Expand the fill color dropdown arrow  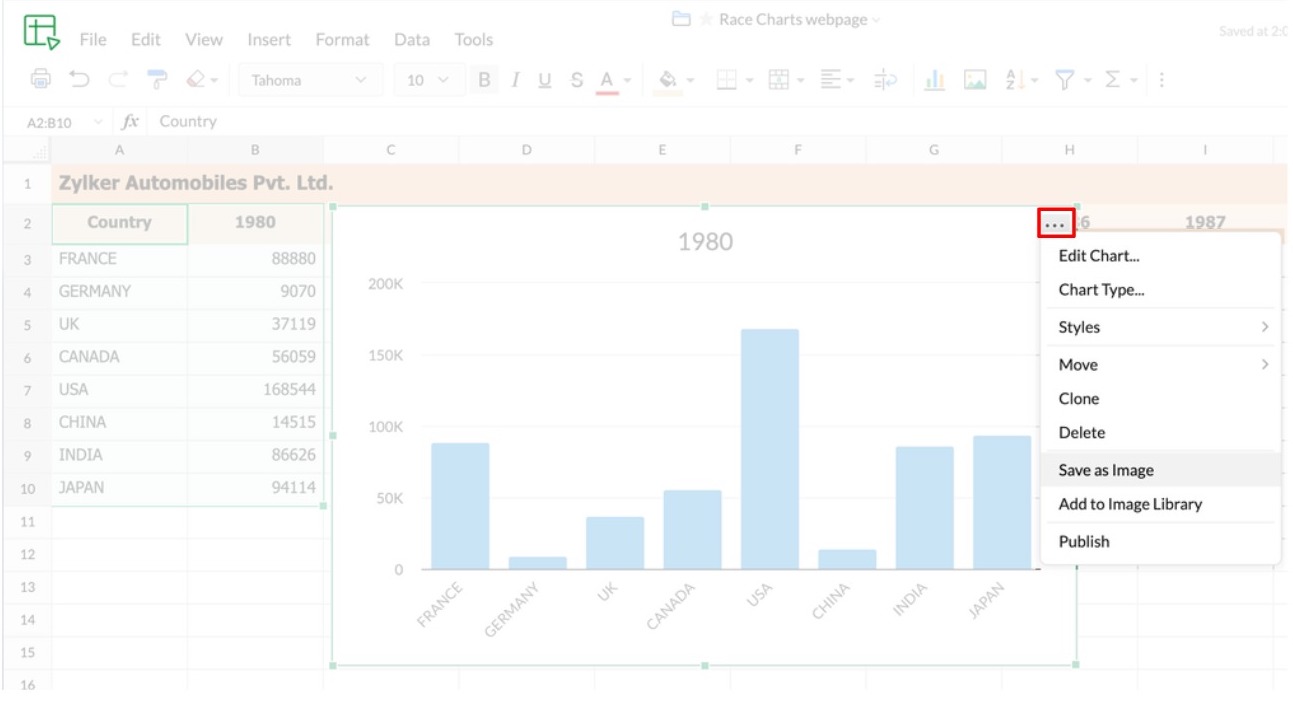point(689,80)
